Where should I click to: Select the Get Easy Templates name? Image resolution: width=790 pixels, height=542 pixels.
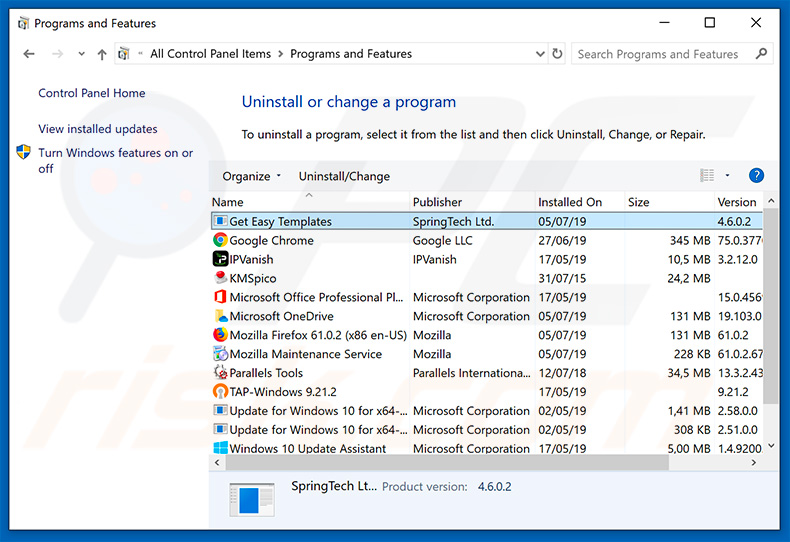pyautogui.click(x=281, y=222)
